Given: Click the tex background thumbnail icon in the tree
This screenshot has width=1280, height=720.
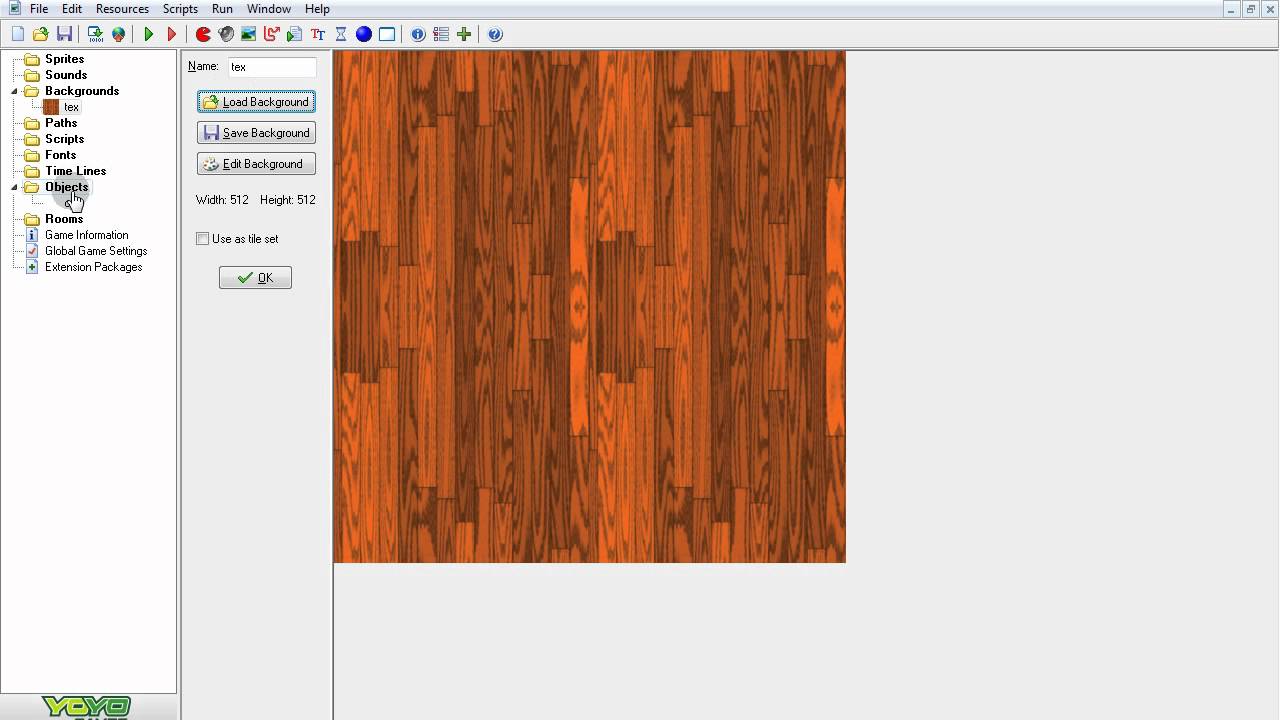Looking at the screenshot, I should (x=51, y=107).
